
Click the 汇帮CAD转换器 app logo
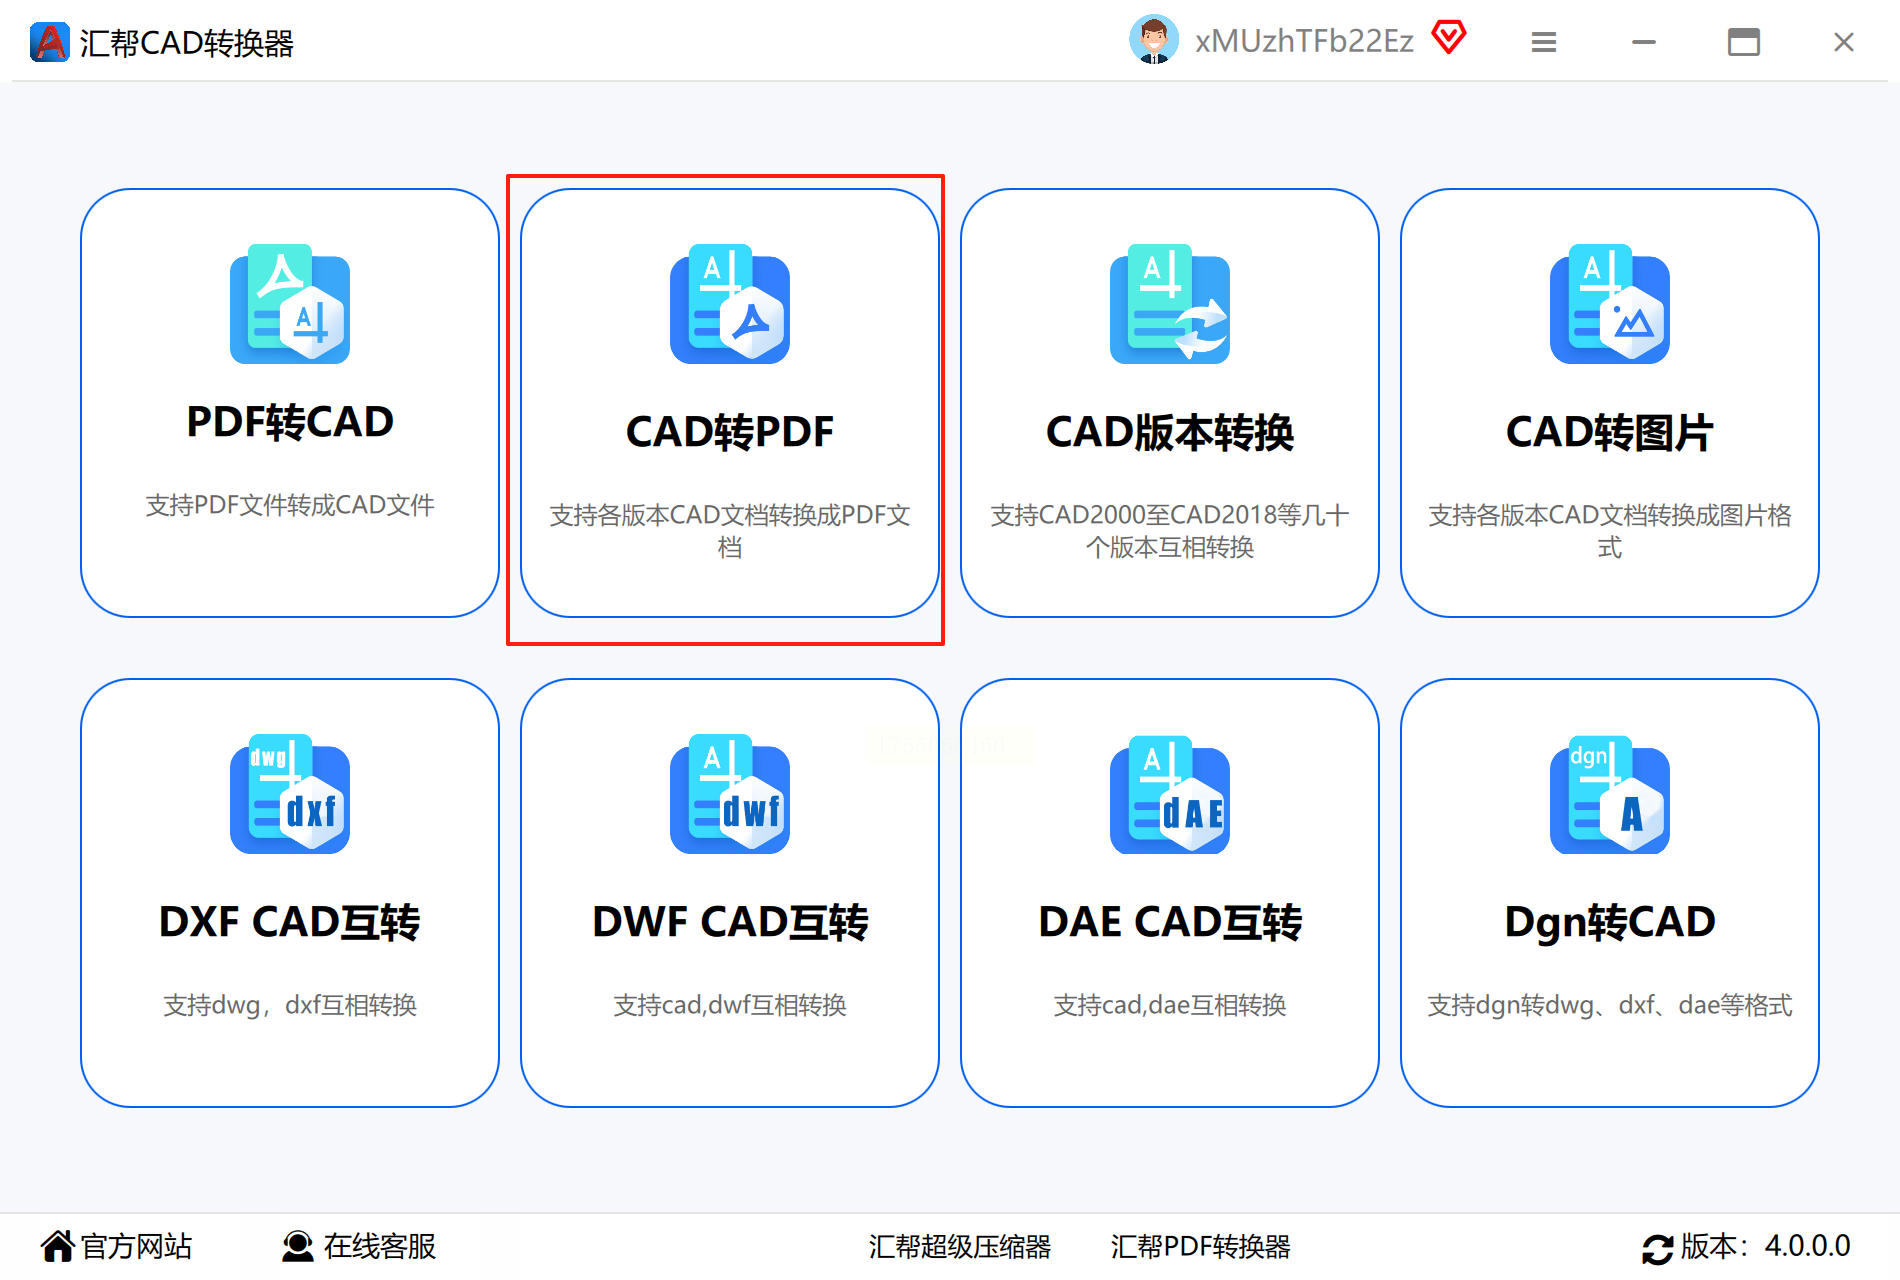pos(49,42)
